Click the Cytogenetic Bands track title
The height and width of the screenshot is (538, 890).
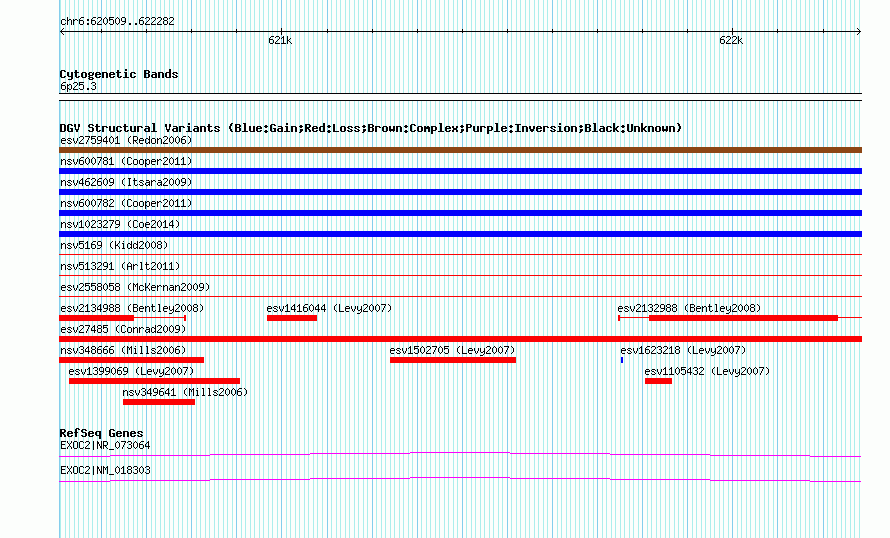(x=119, y=74)
